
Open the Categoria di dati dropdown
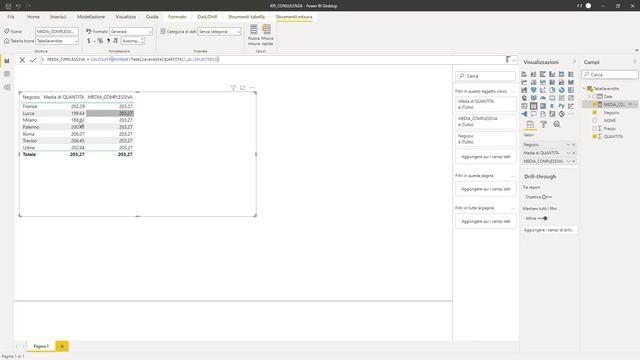click(219, 31)
